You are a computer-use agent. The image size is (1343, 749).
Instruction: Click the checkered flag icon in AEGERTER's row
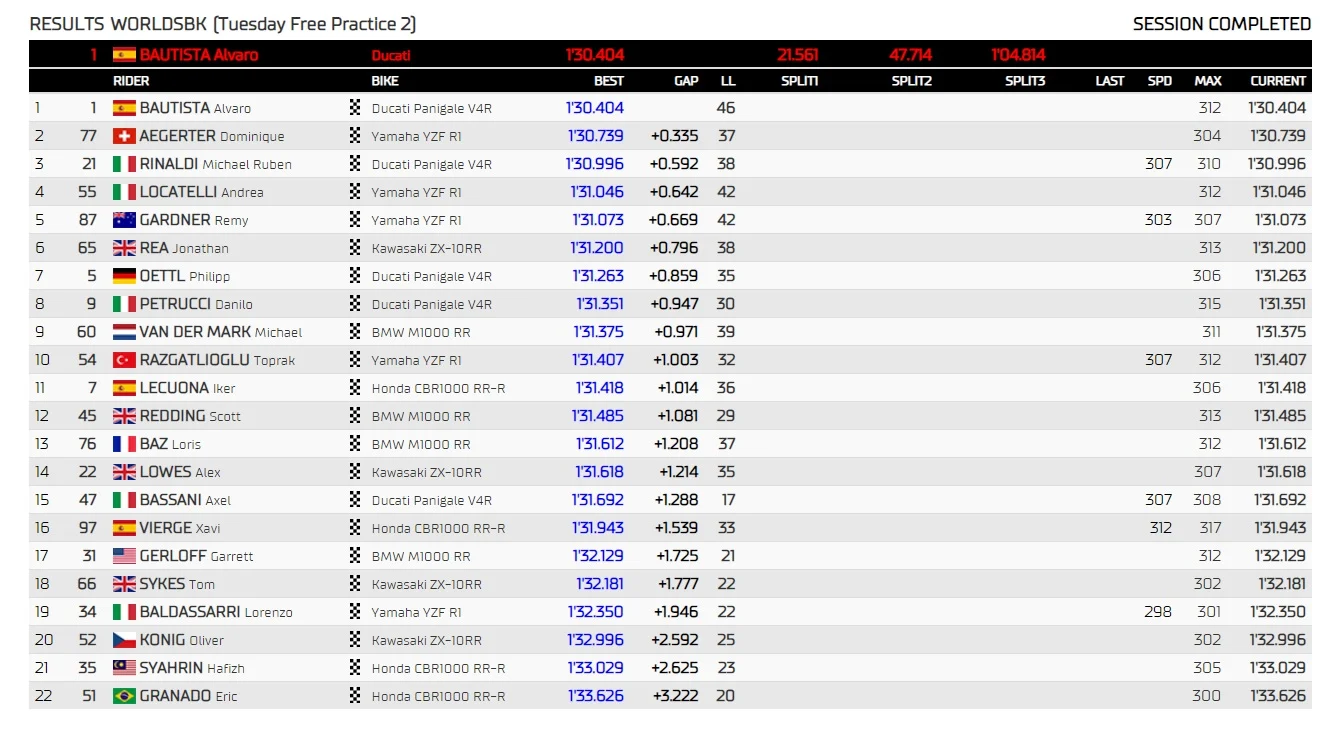354,136
